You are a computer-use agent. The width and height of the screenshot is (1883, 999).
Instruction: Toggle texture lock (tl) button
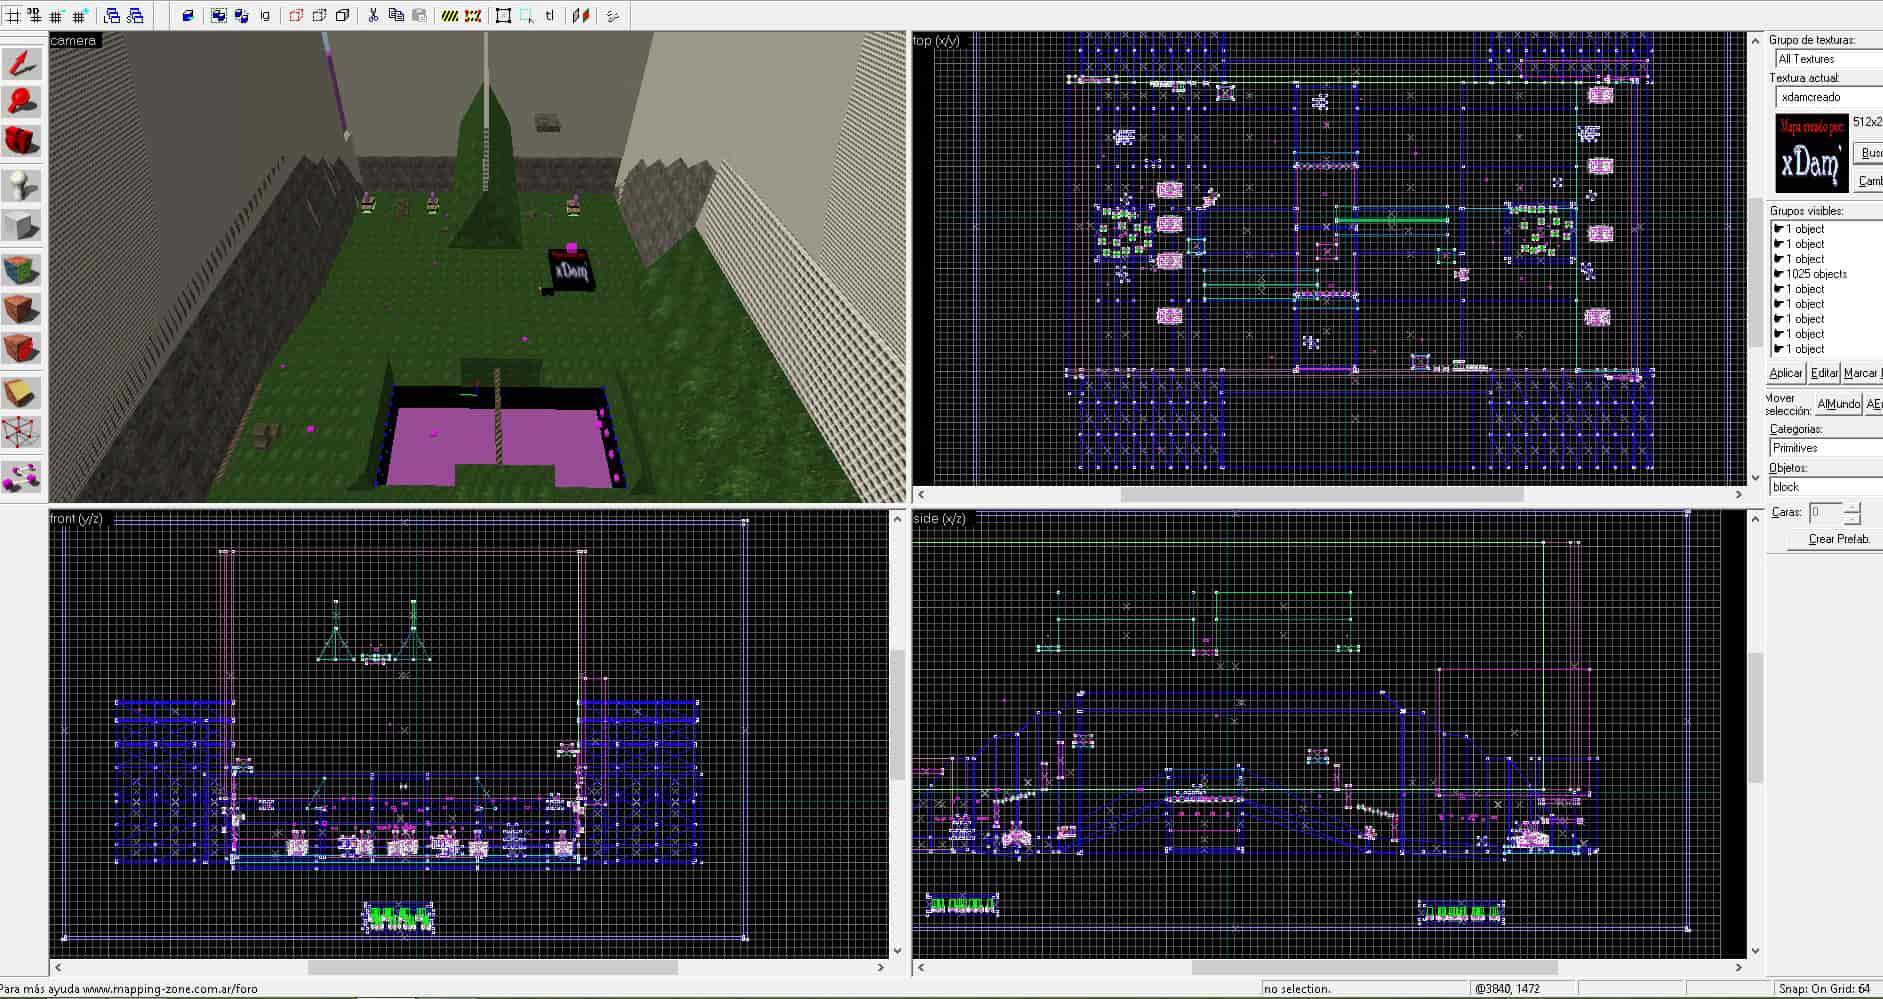click(x=549, y=15)
